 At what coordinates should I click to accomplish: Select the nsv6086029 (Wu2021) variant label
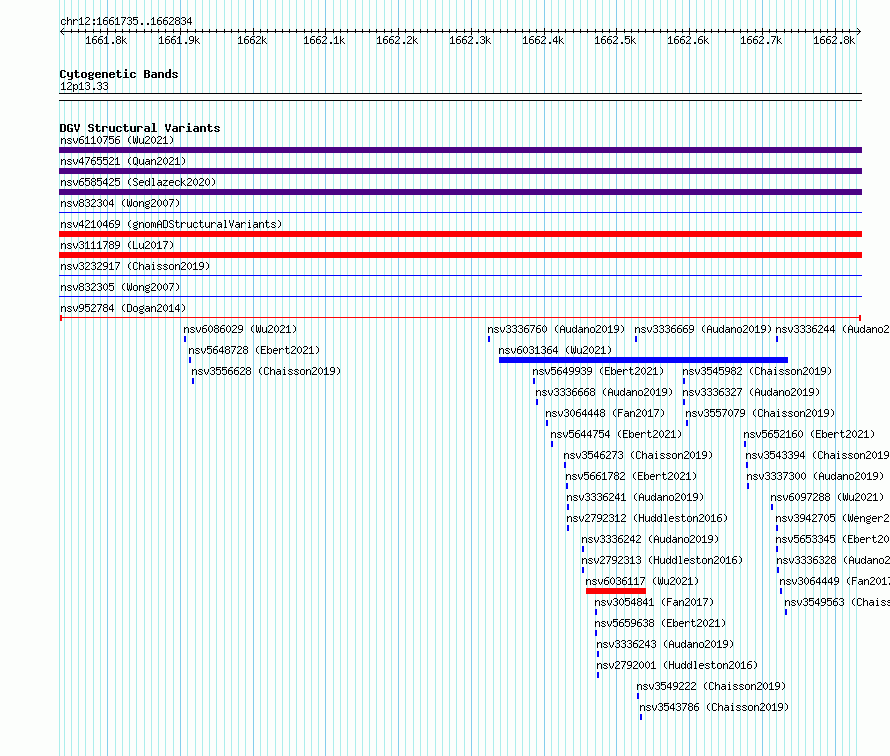click(240, 329)
